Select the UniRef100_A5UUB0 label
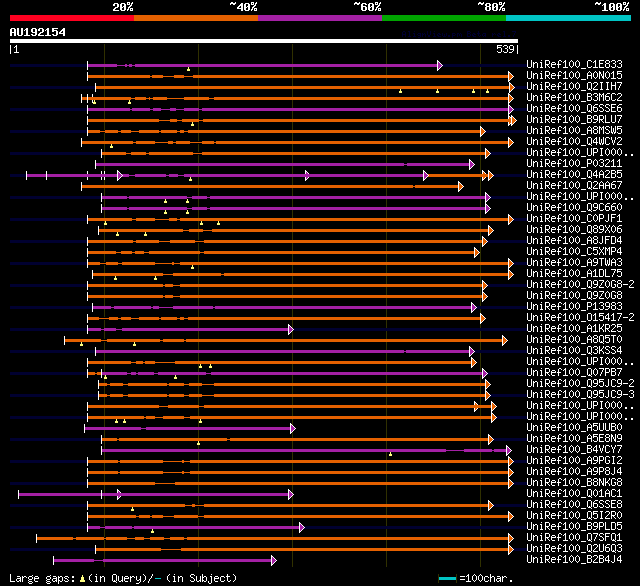The width and height of the screenshot is (640, 586). point(574,428)
